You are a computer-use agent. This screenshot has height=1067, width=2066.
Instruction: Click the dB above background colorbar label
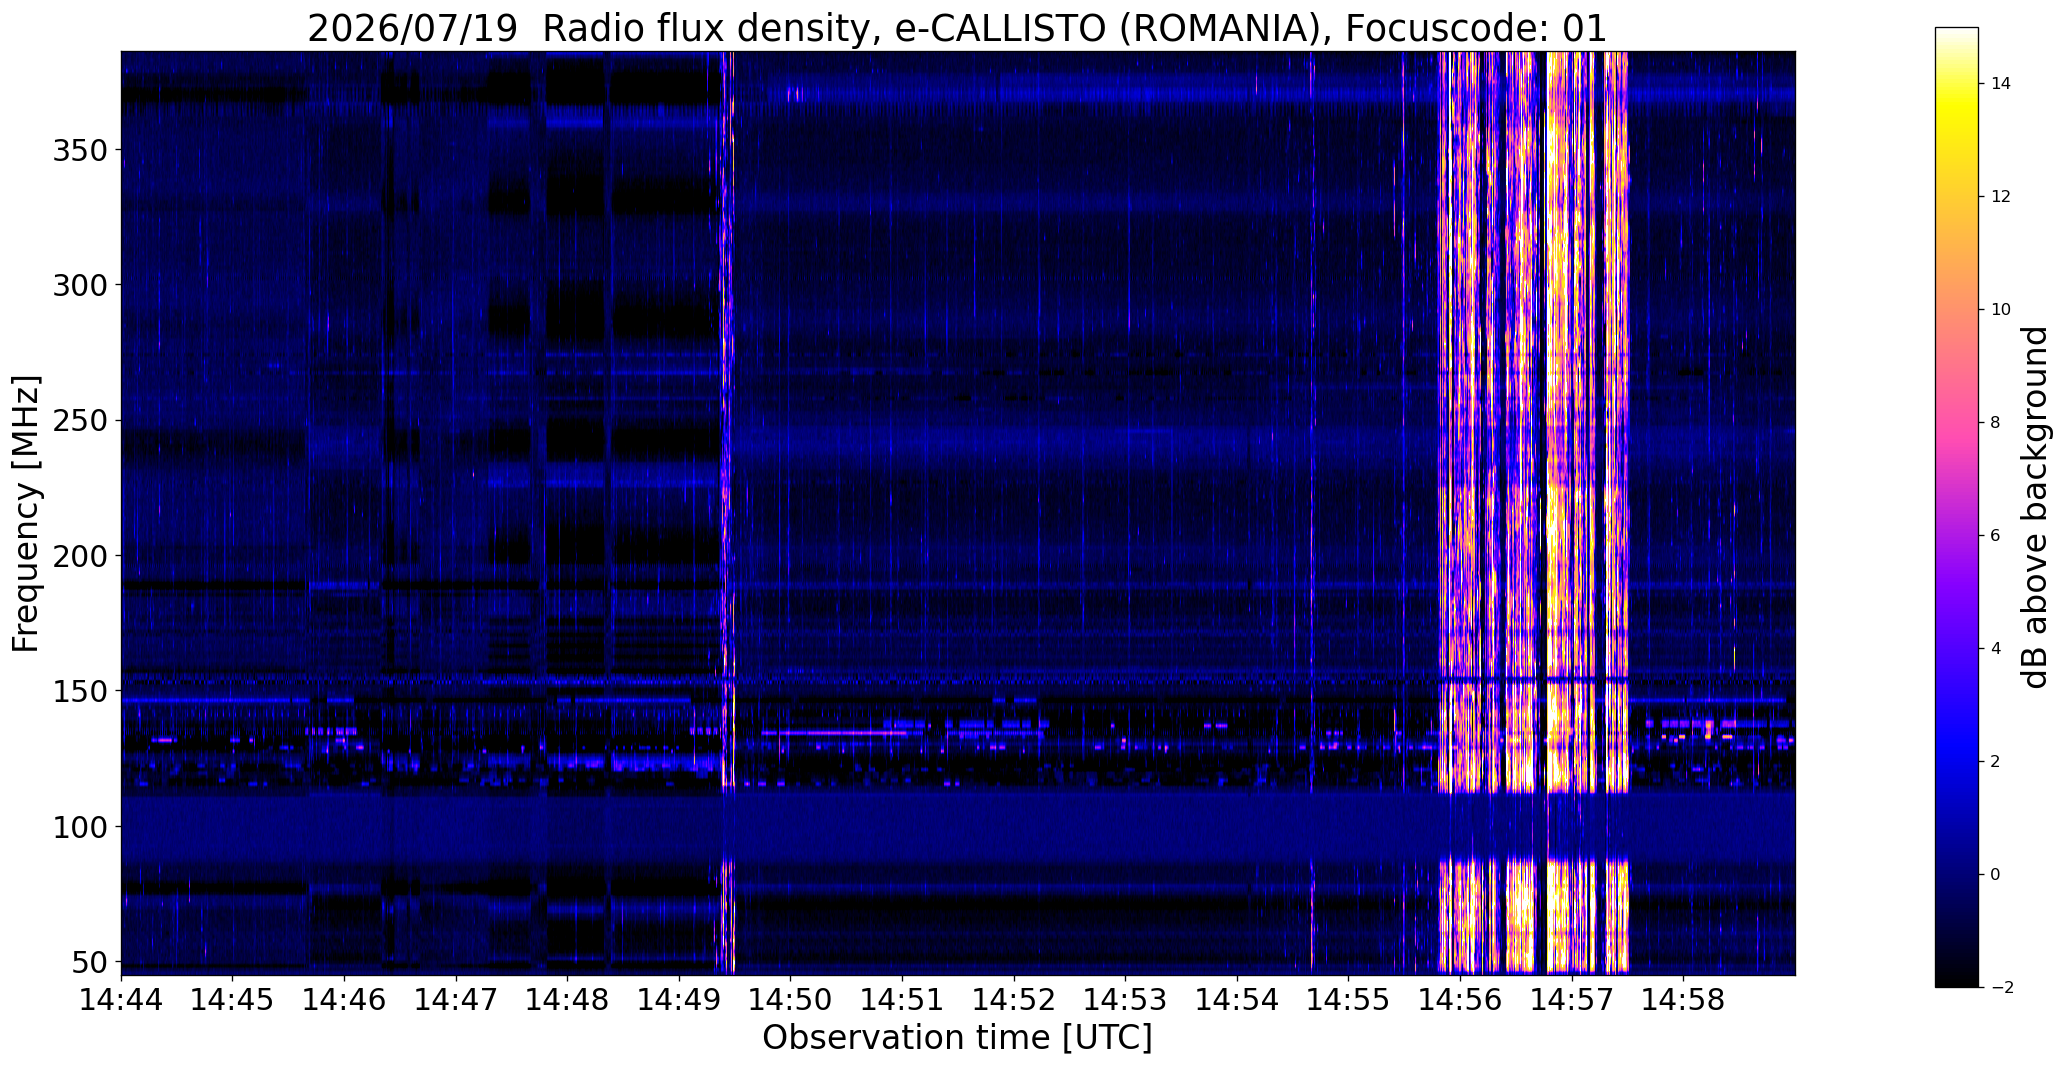pyautogui.click(x=2034, y=507)
